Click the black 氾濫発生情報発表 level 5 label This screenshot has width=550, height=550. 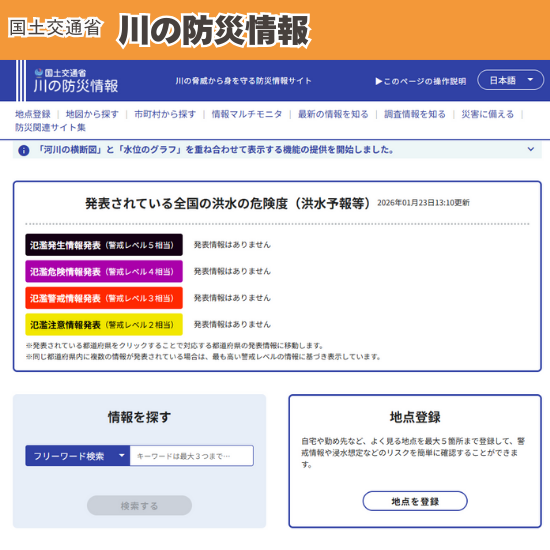(x=104, y=245)
